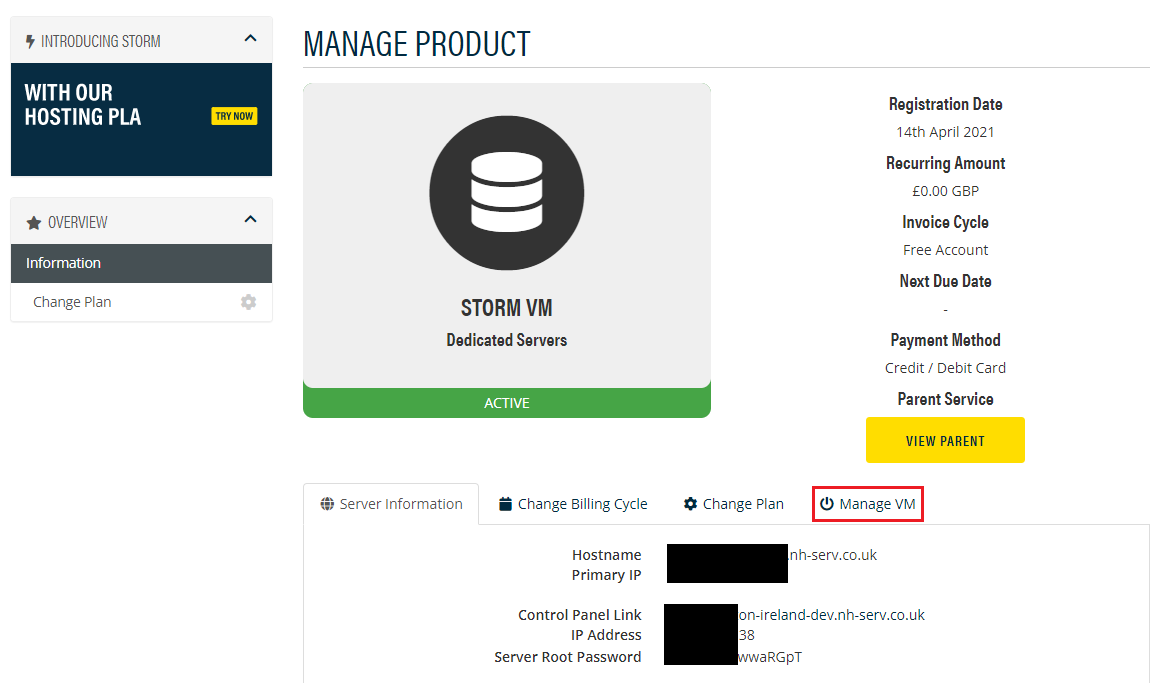Select Information in the sidebar
The width and height of the screenshot is (1165, 683).
(x=141, y=263)
